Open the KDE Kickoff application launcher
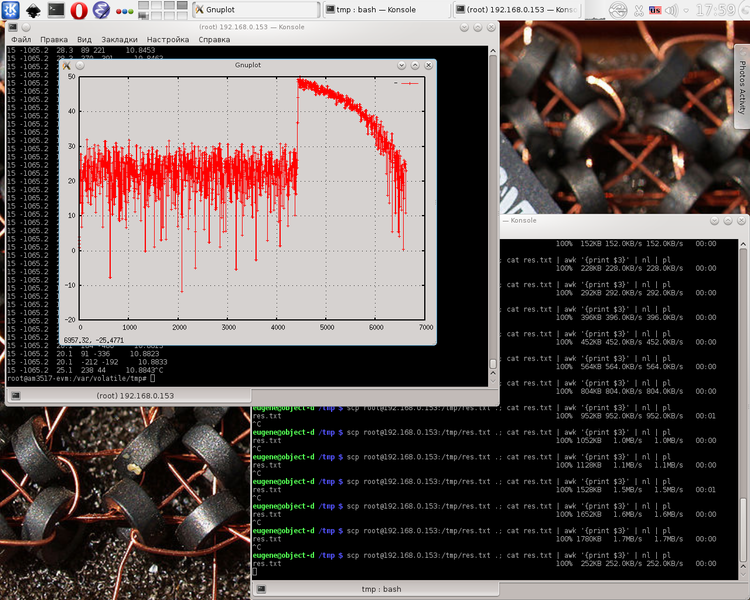Viewport: 750px width, 600px height. (10, 10)
